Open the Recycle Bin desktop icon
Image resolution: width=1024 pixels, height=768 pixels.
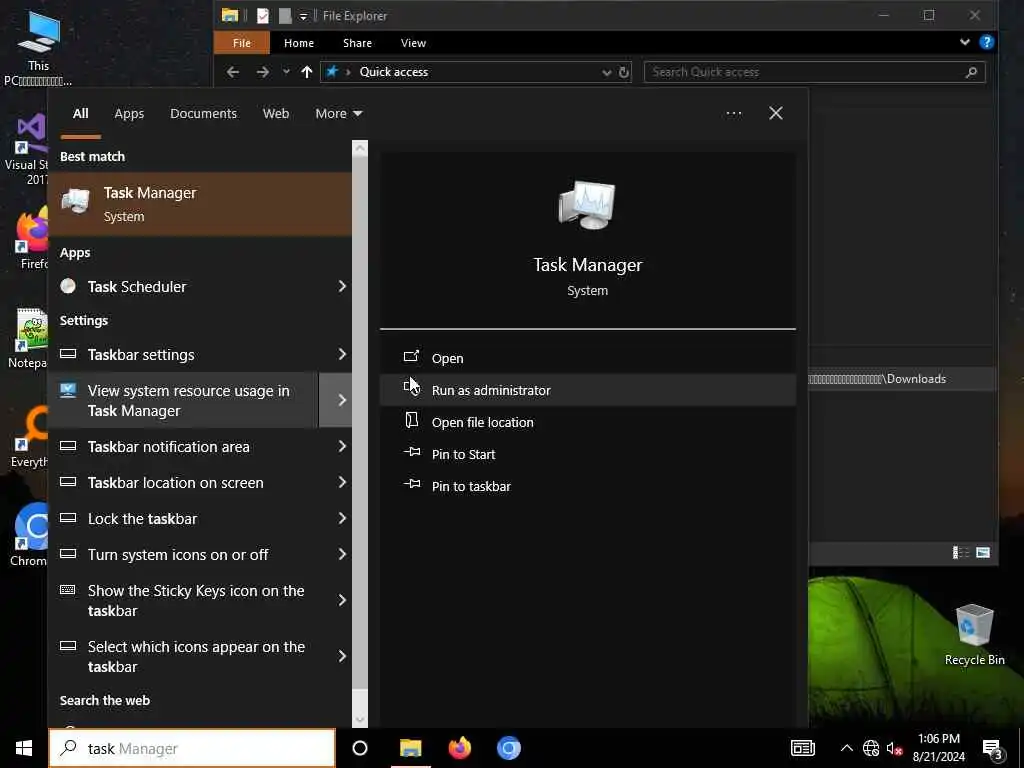974,634
